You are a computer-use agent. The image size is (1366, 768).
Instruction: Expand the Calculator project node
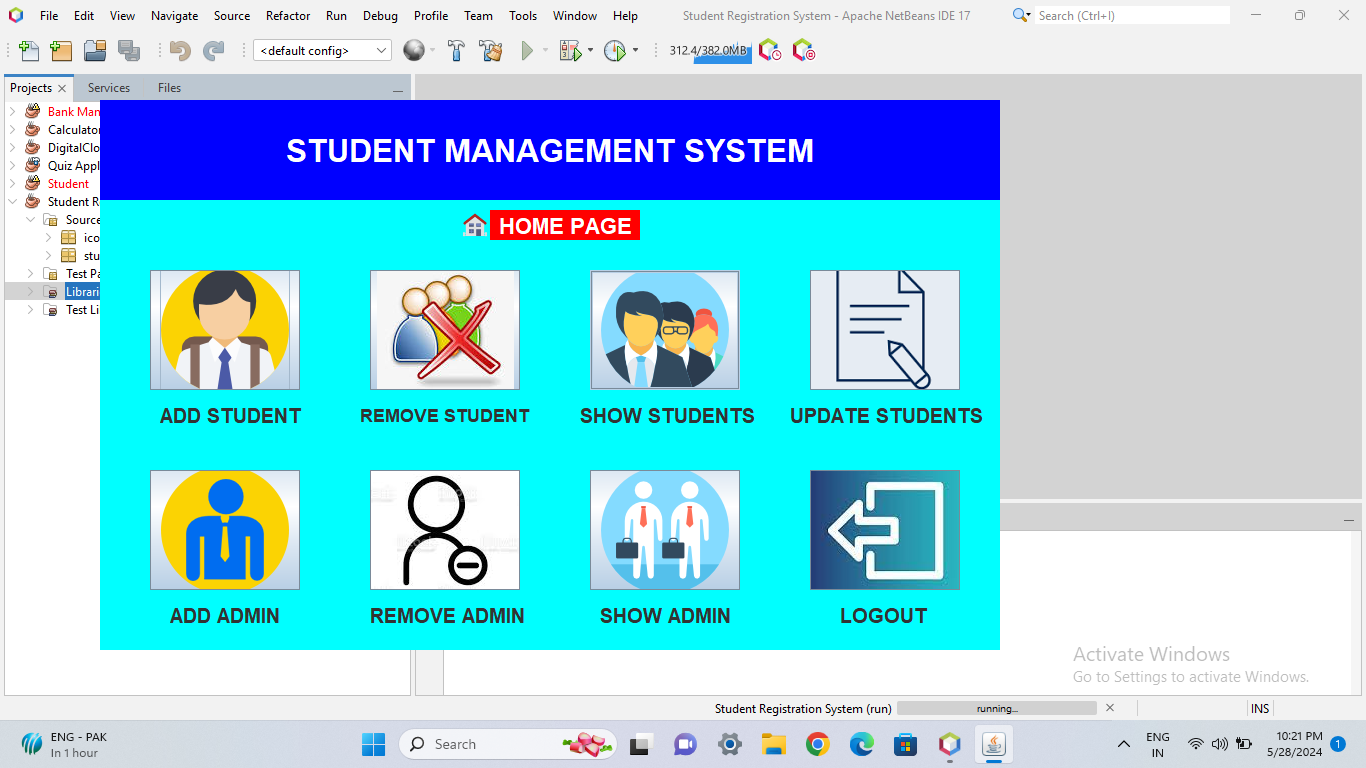(x=12, y=130)
